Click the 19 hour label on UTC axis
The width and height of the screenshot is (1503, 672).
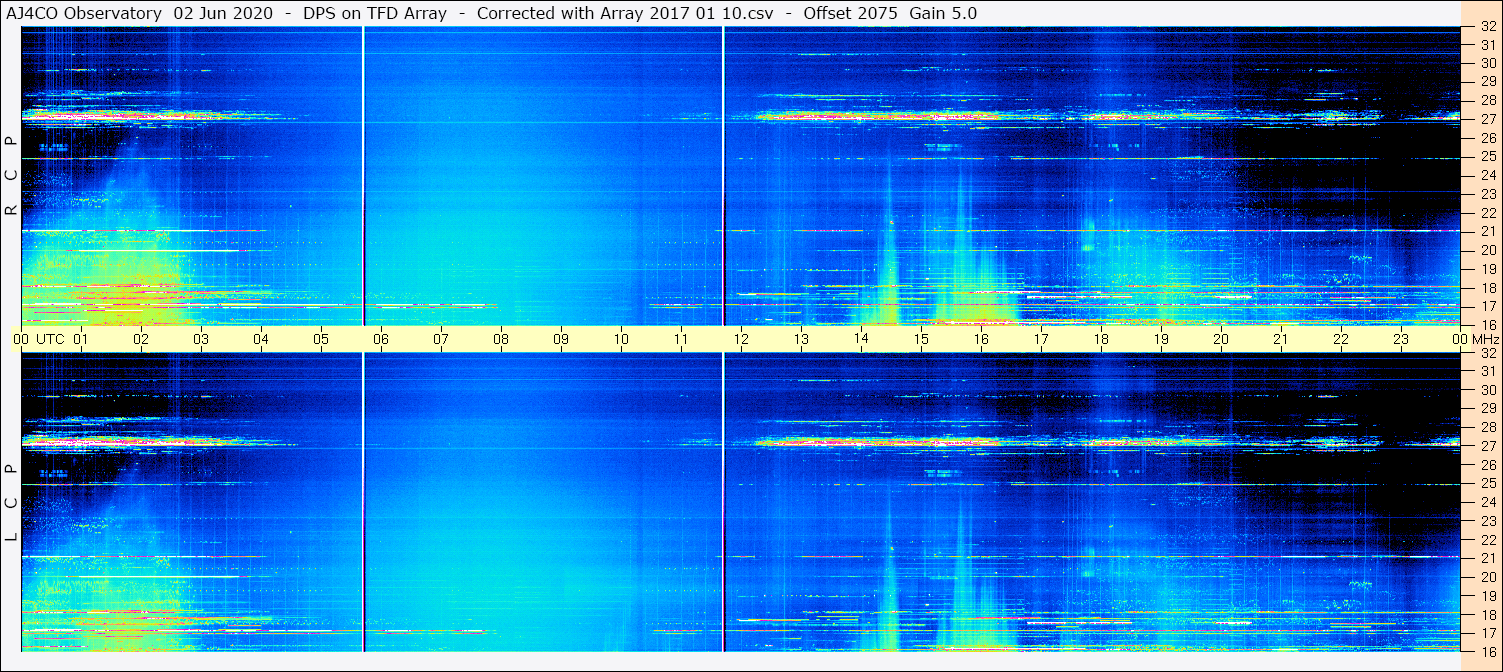pos(1161,339)
